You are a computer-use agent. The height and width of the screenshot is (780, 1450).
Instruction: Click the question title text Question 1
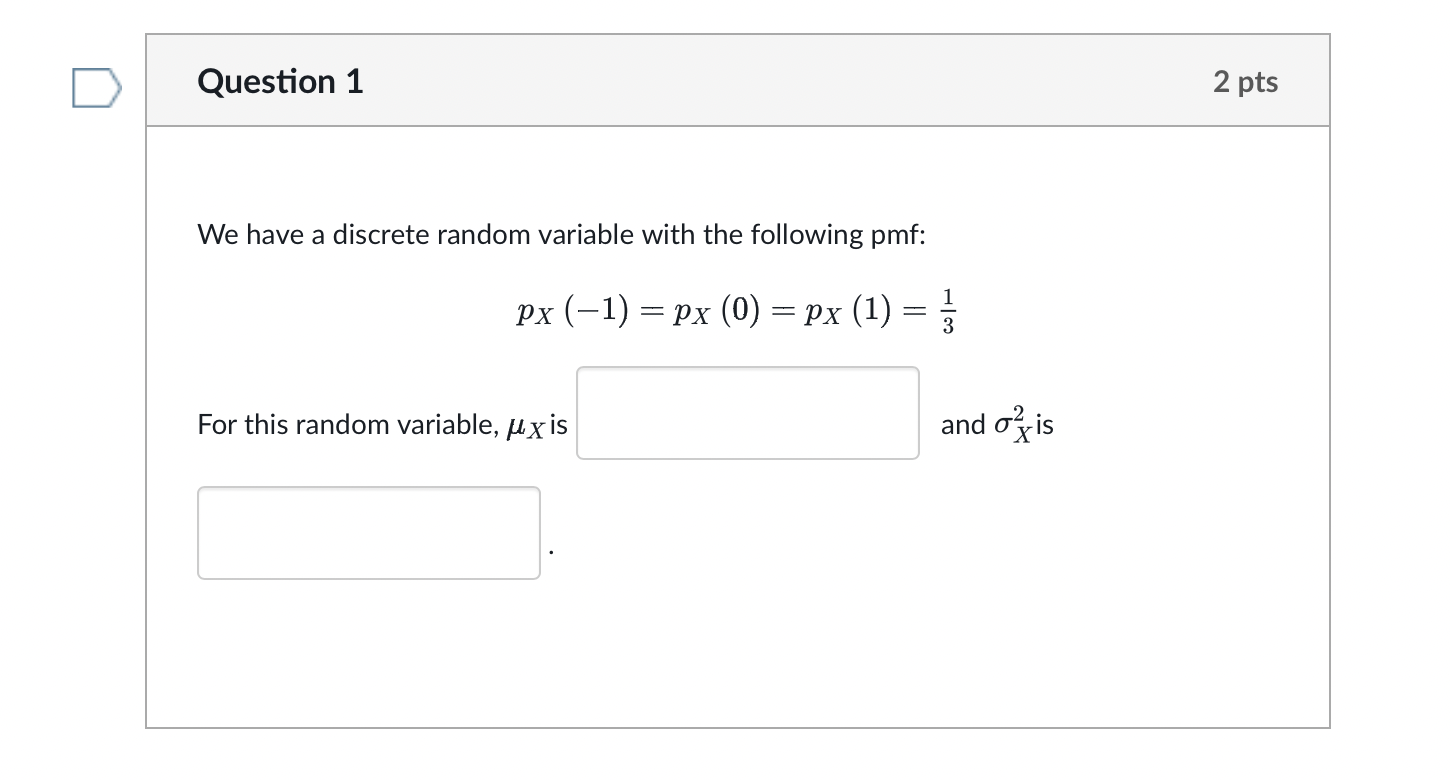tap(280, 82)
